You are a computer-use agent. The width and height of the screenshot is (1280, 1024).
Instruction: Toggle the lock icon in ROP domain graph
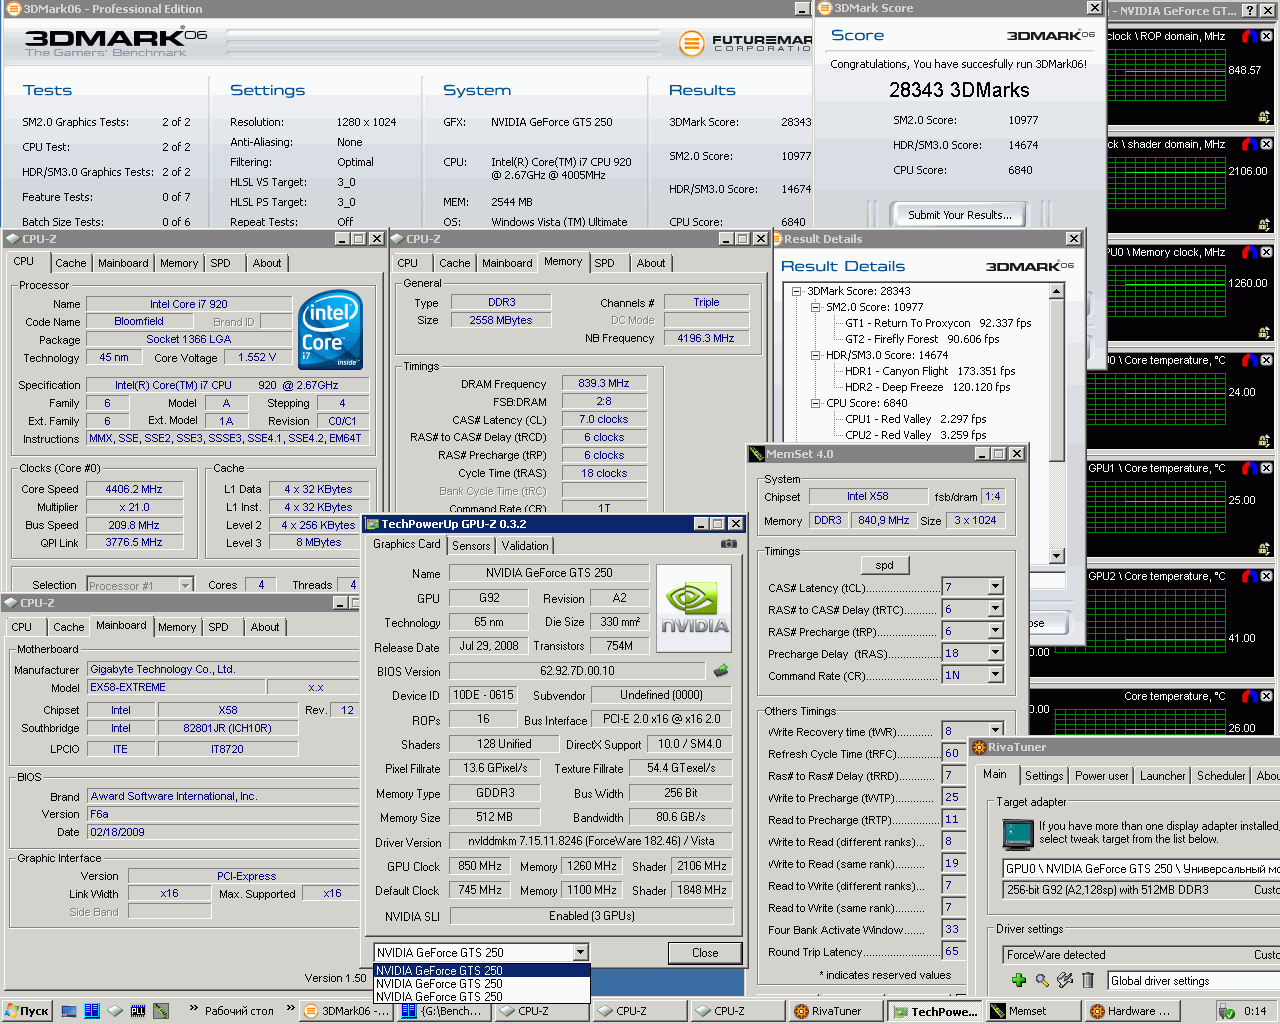1264,117
